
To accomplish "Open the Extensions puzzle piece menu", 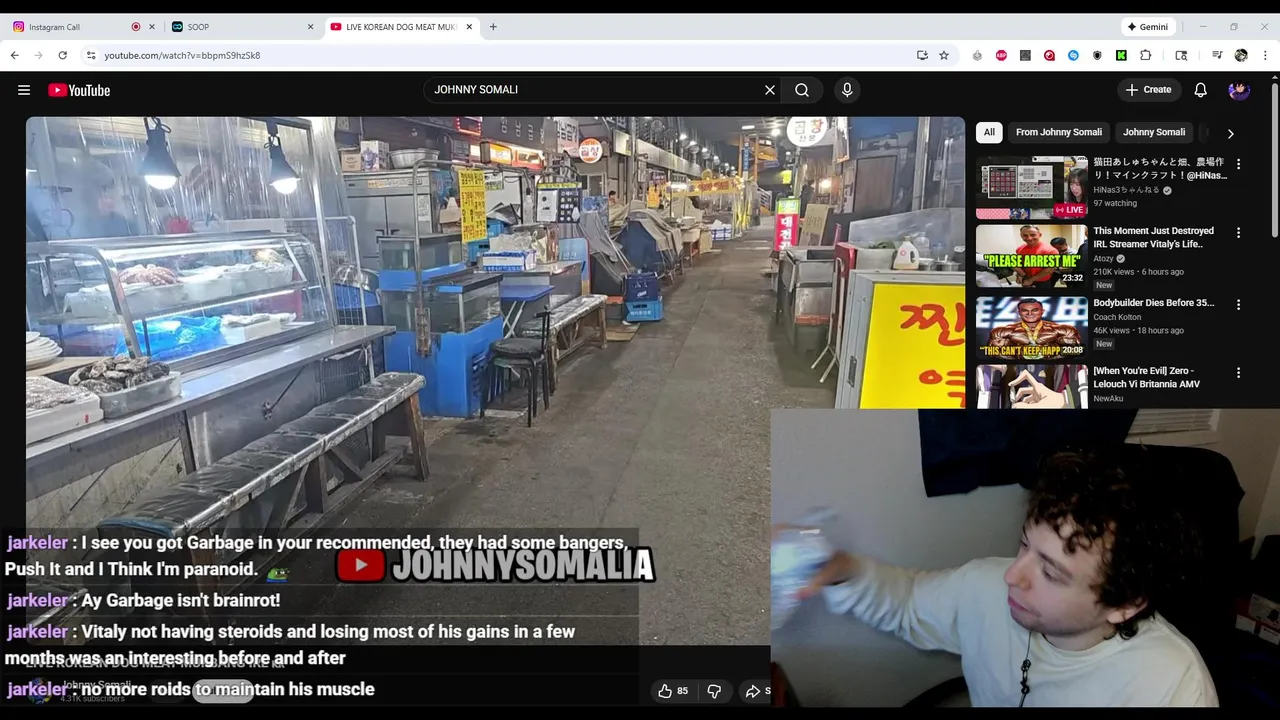I will (1146, 55).
